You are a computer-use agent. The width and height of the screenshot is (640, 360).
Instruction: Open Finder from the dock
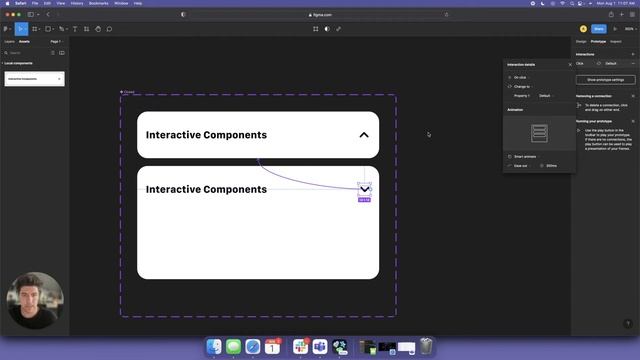214,347
